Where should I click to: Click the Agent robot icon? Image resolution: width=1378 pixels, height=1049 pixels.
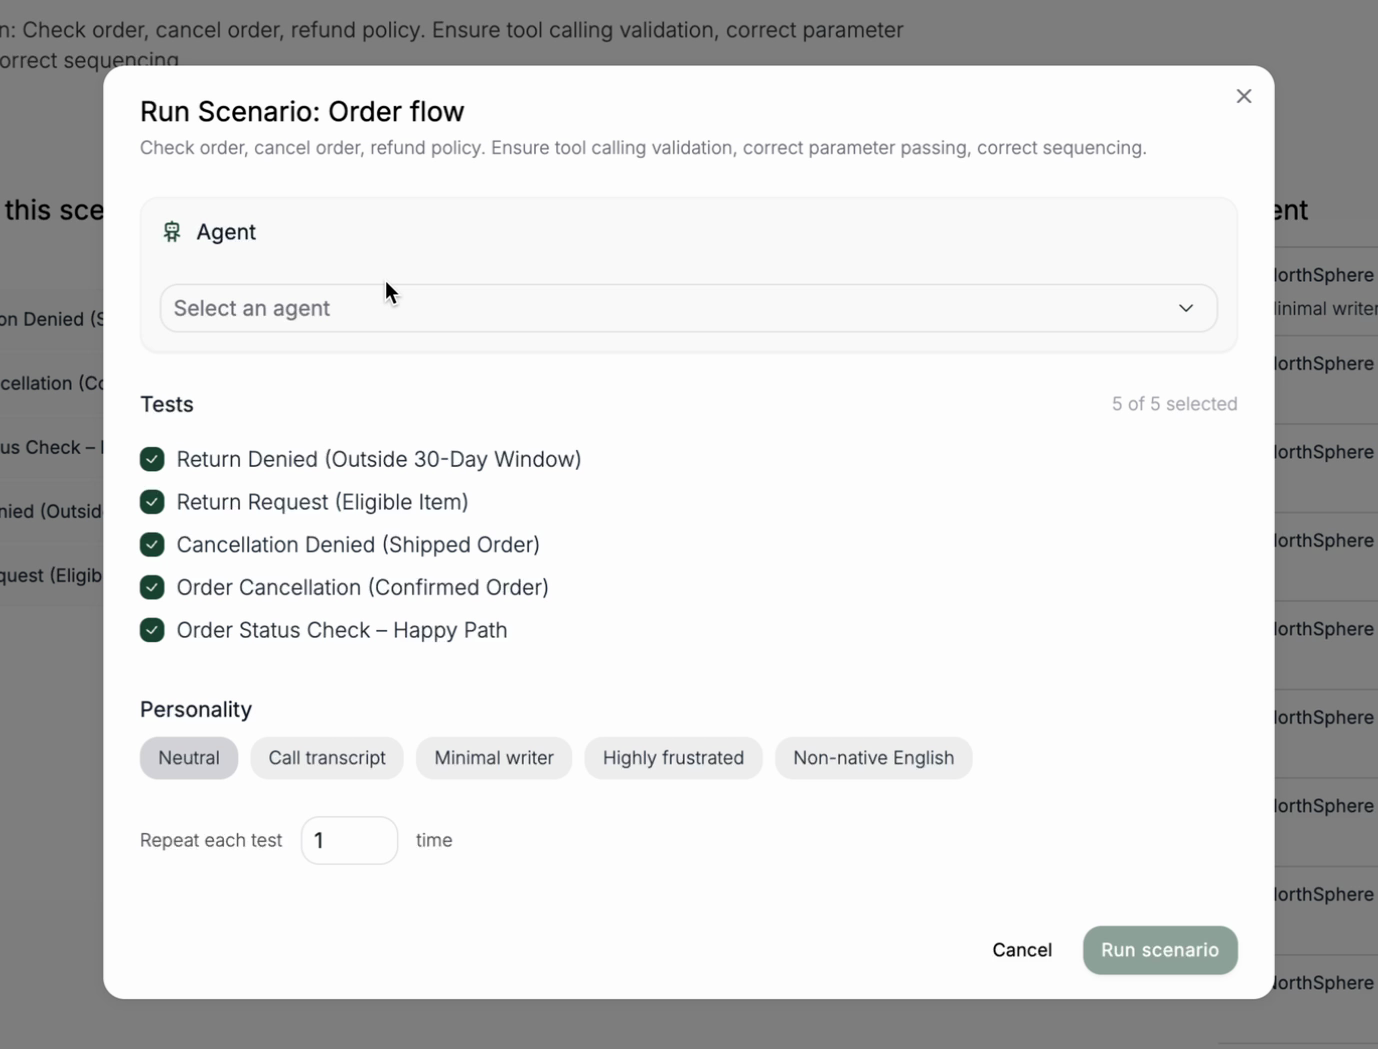click(172, 232)
